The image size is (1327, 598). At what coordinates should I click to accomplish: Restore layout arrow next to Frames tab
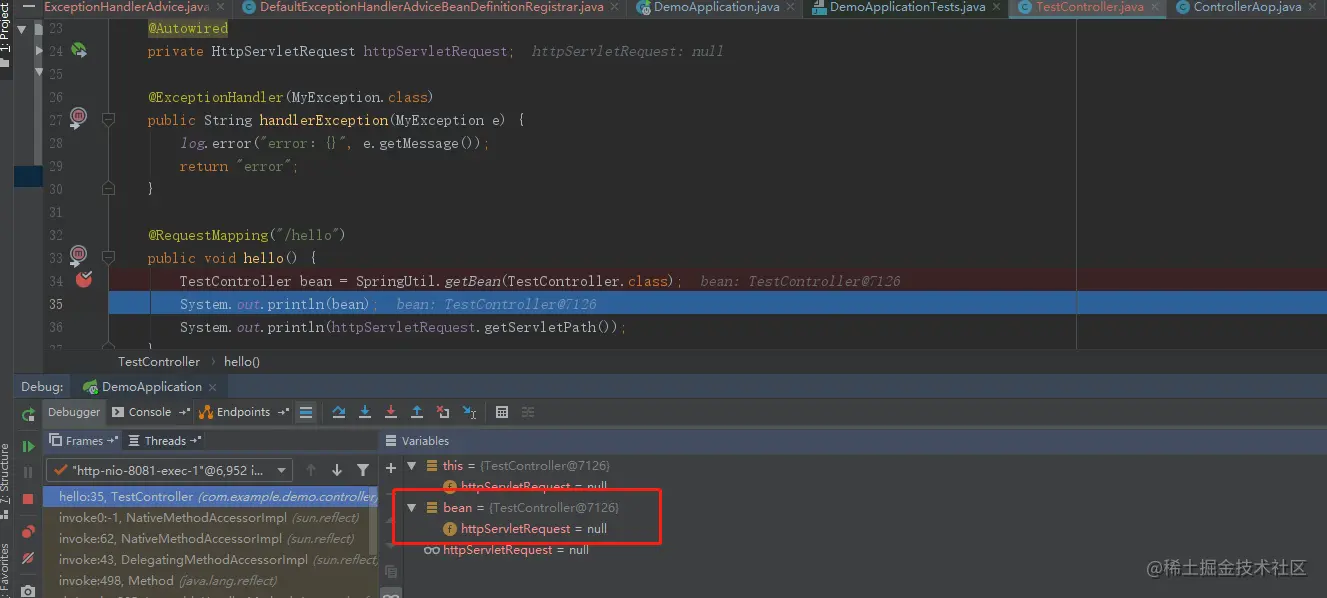[113, 441]
